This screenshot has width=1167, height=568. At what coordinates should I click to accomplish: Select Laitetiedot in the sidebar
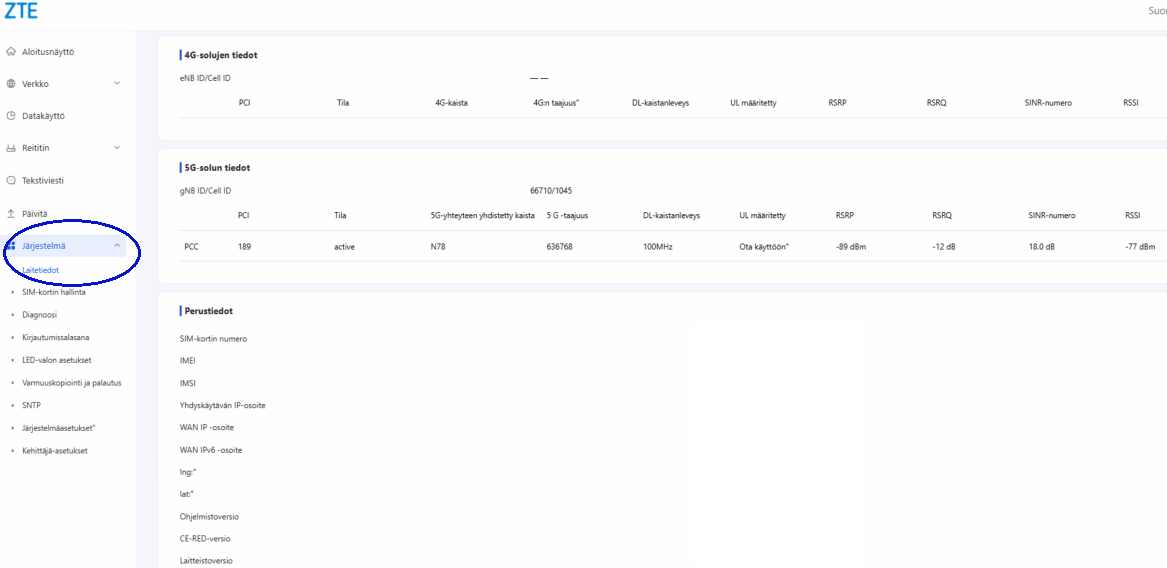(40, 270)
